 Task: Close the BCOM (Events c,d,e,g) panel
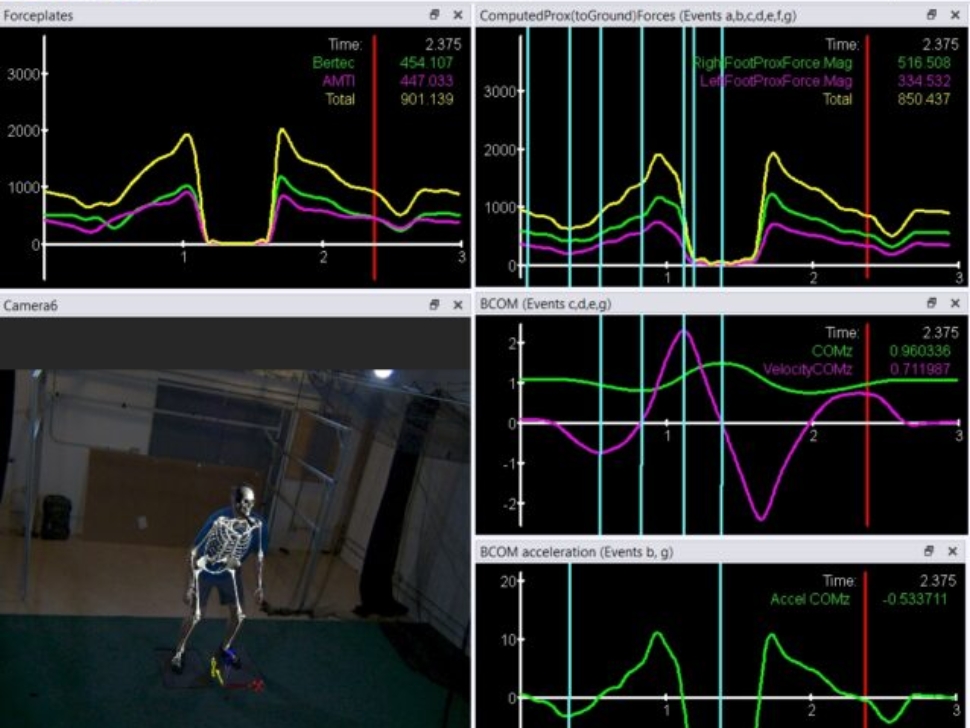[954, 302]
